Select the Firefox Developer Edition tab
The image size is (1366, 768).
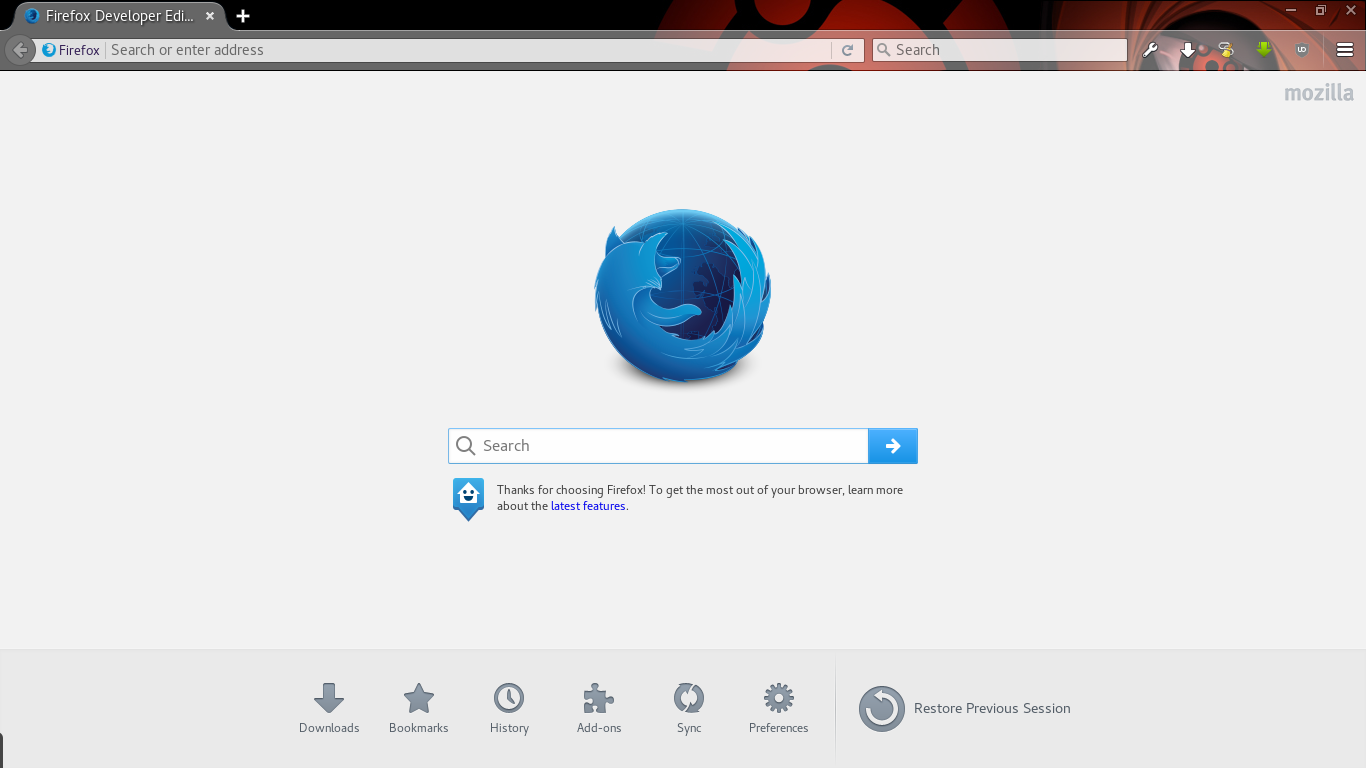point(120,16)
